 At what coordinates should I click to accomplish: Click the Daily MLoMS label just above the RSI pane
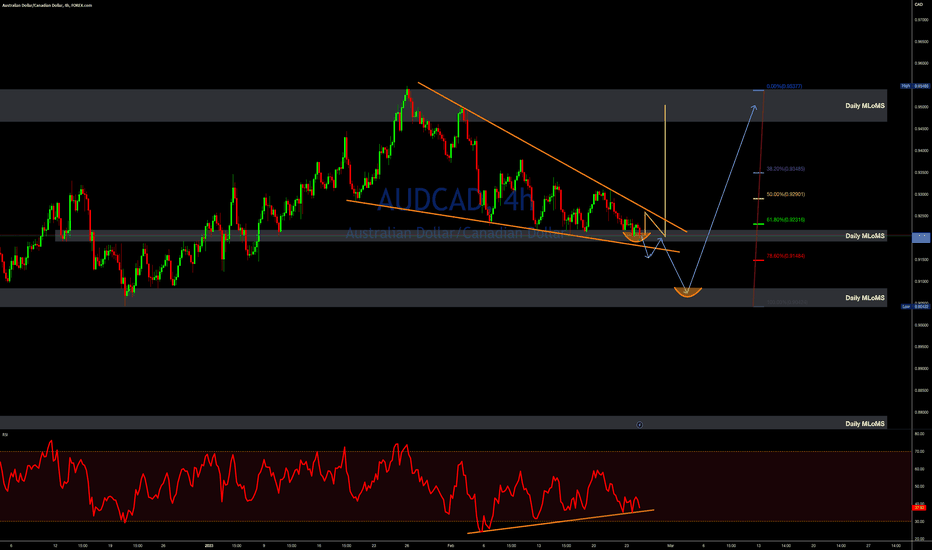coord(865,424)
